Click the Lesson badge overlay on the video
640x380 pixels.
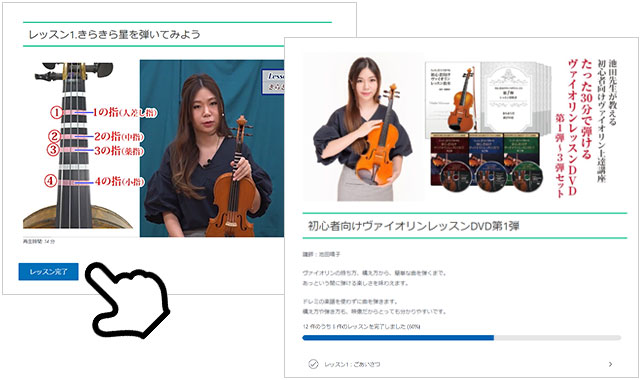tap(273, 81)
